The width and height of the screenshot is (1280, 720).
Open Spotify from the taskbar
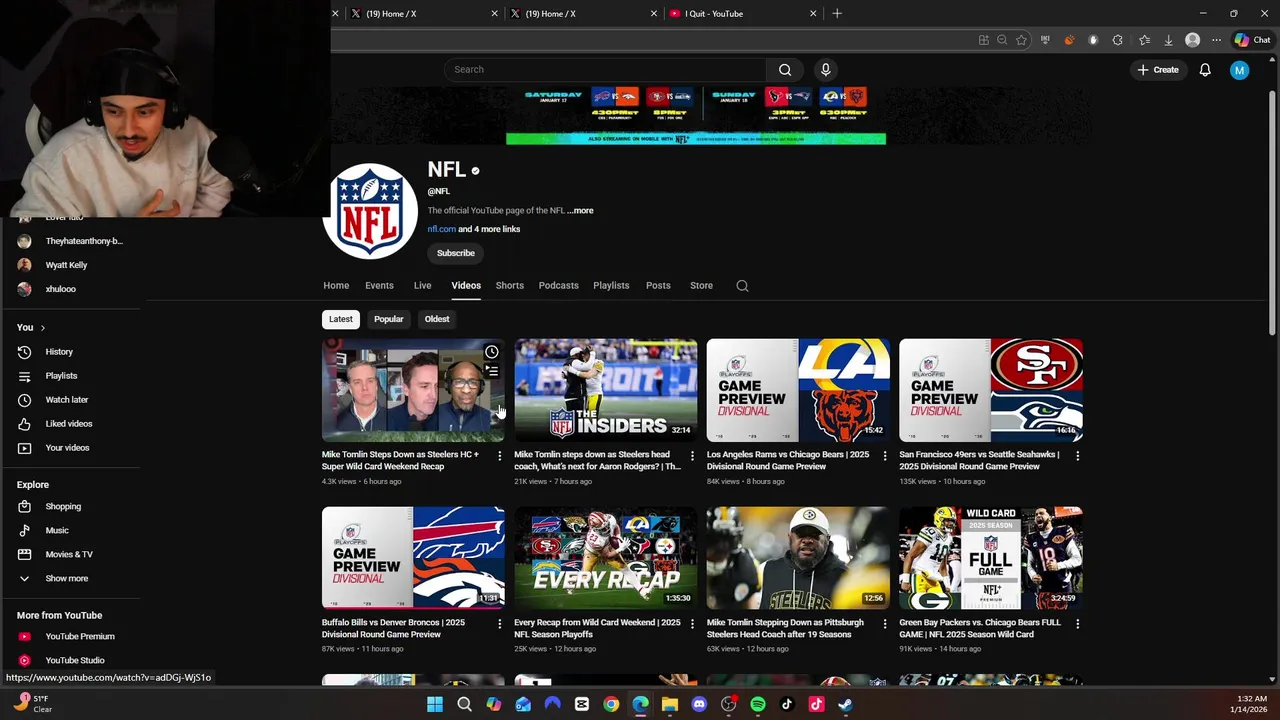click(757, 704)
